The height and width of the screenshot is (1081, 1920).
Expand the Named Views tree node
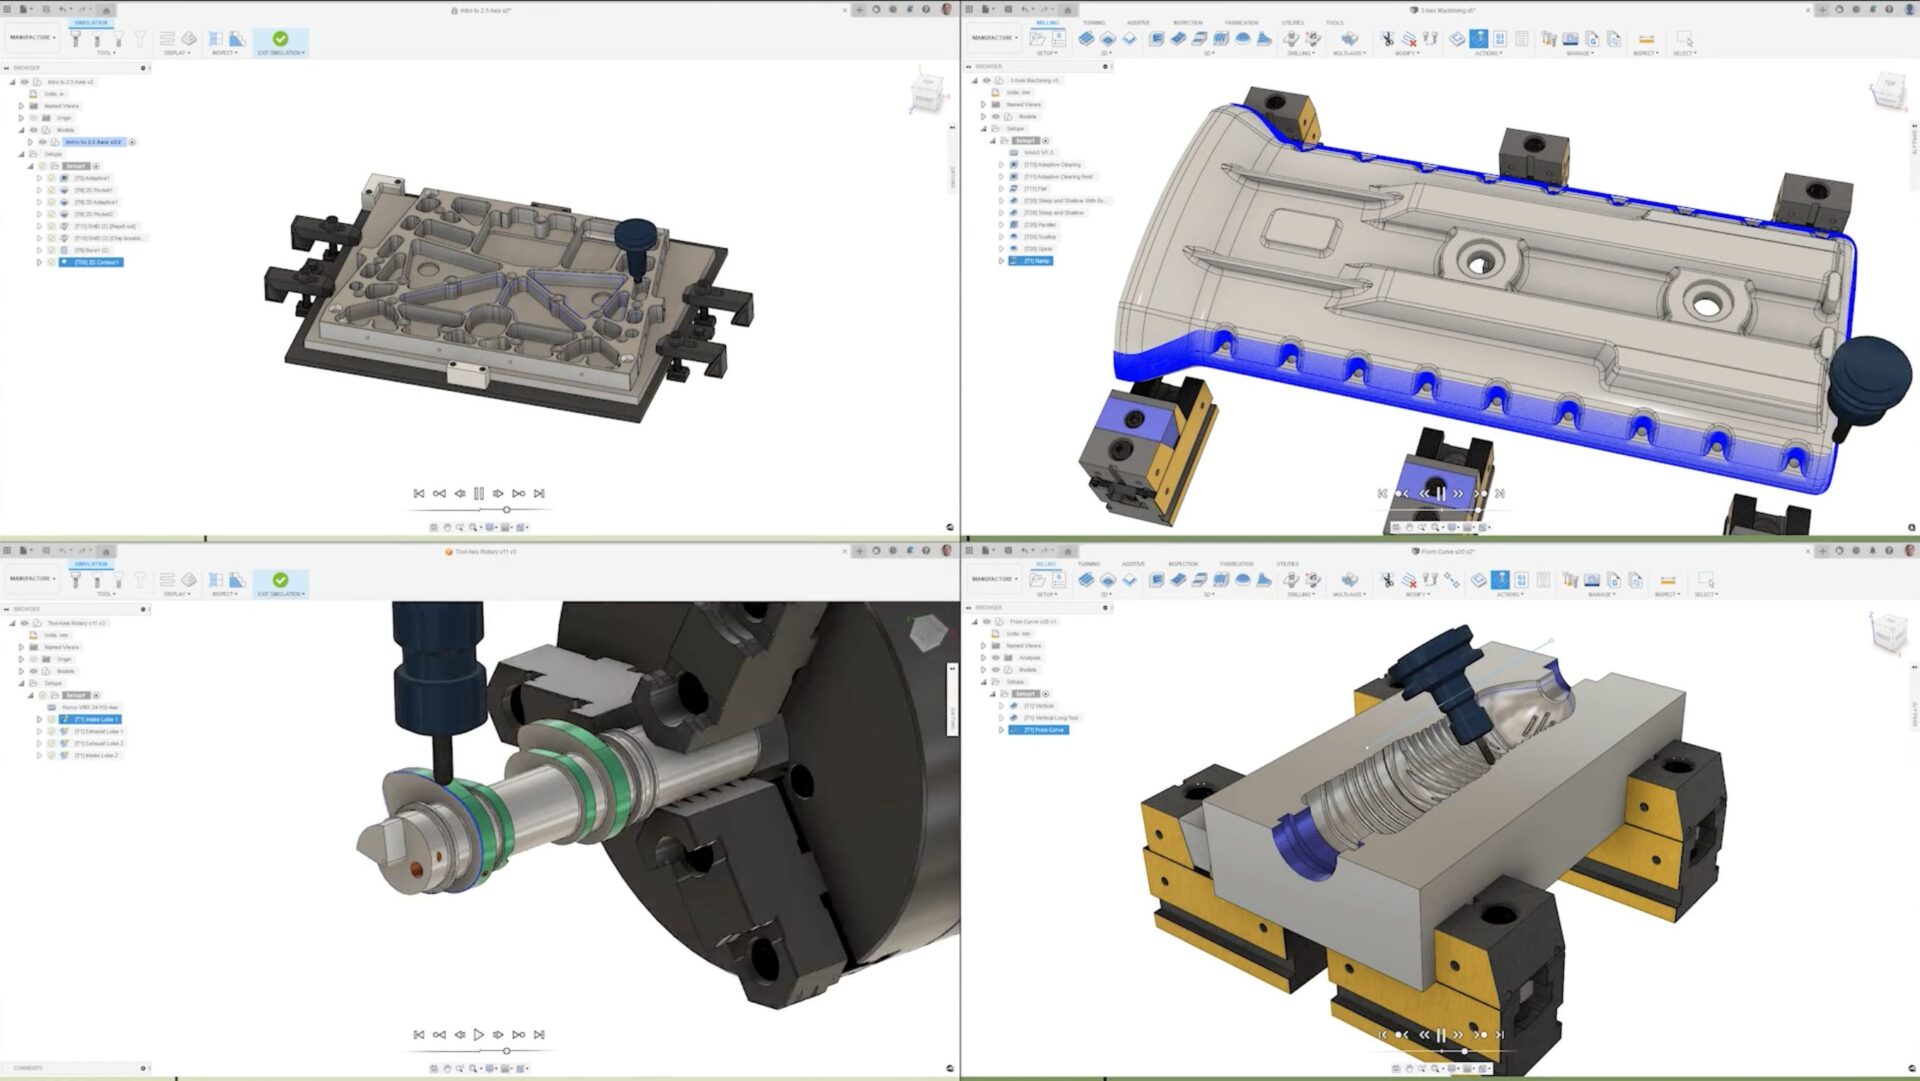pos(21,106)
